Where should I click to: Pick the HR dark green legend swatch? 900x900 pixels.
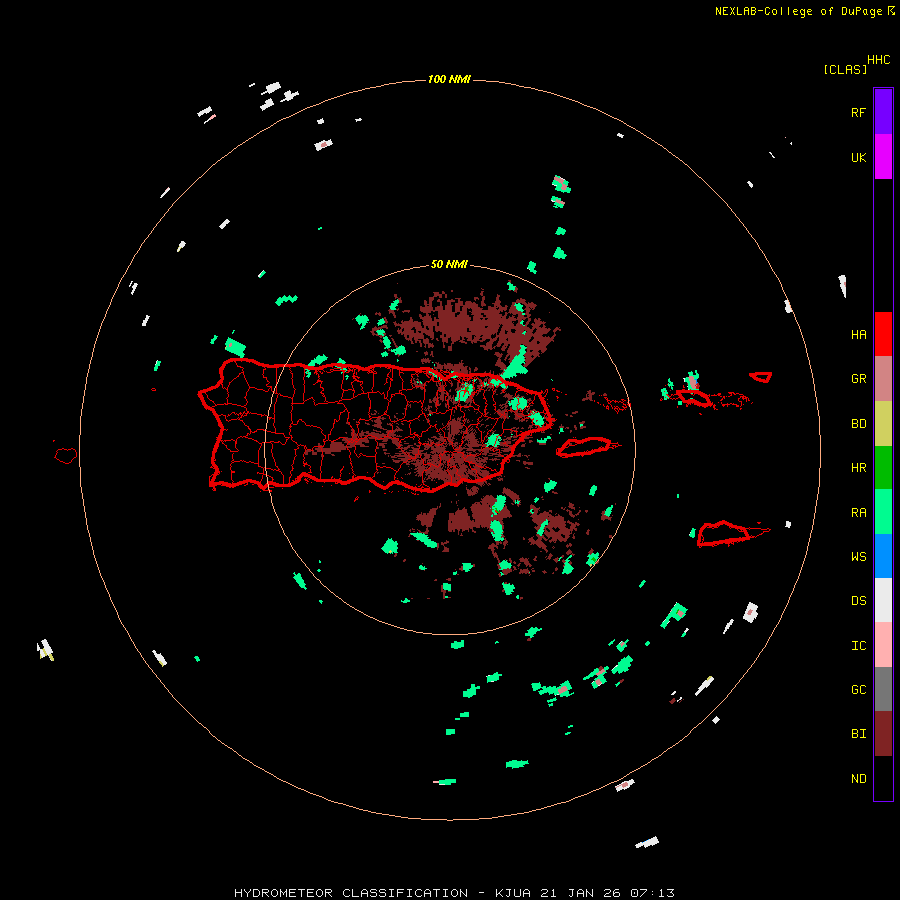[883, 468]
